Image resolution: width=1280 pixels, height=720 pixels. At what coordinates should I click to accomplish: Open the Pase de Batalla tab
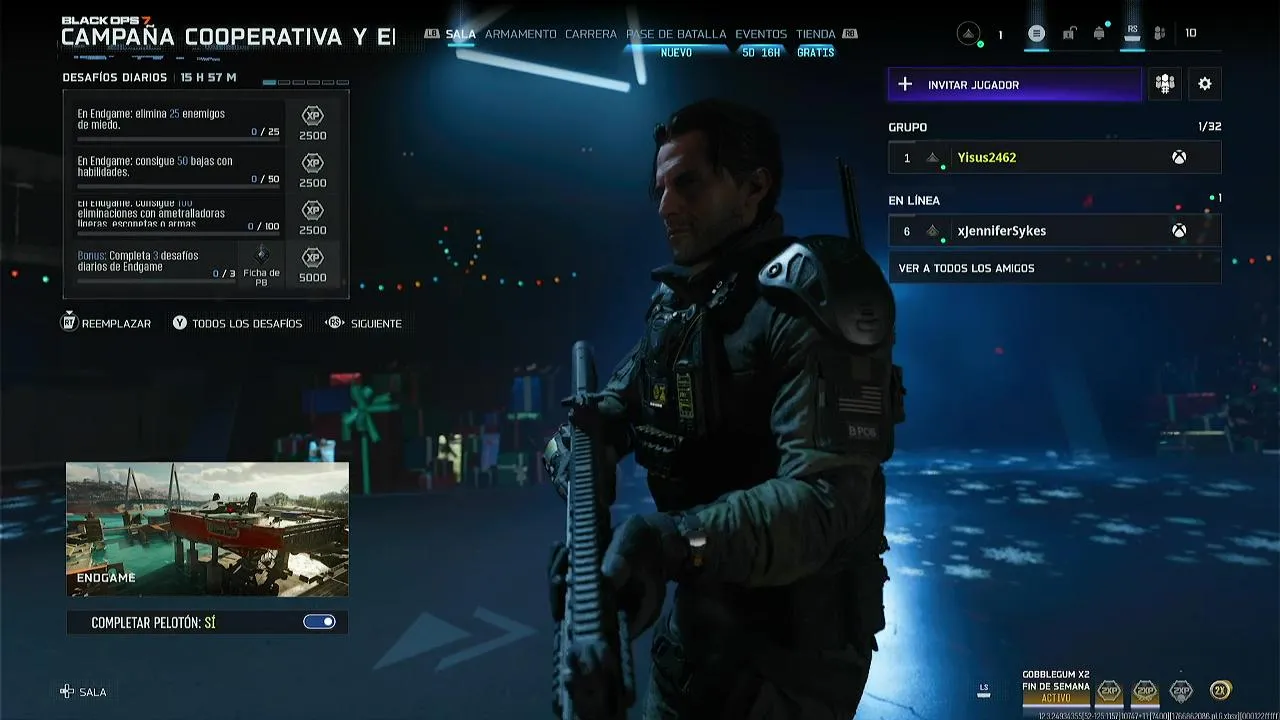[676, 34]
